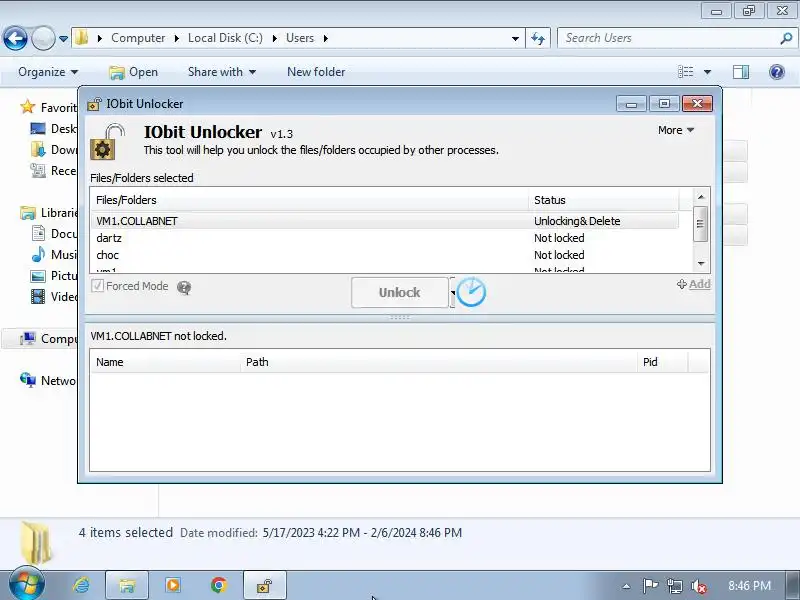The image size is (800, 600).
Task: Open address bar history dropdown arrow
Action: [x=515, y=38]
